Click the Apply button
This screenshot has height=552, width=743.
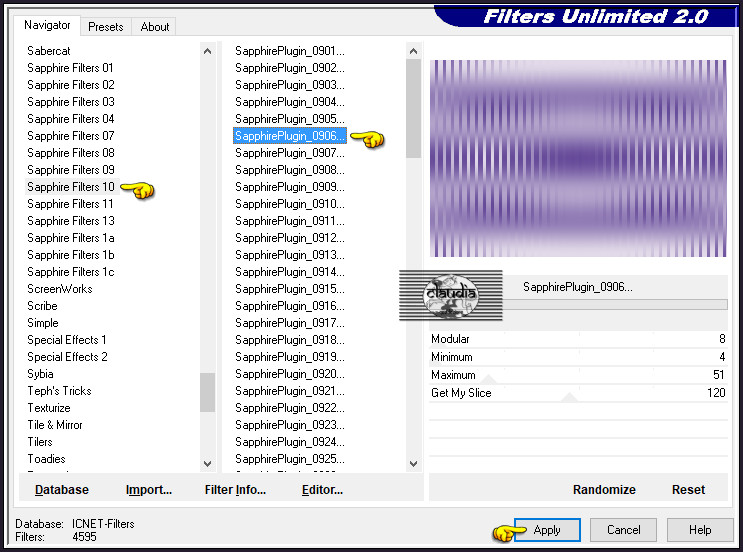[547, 530]
